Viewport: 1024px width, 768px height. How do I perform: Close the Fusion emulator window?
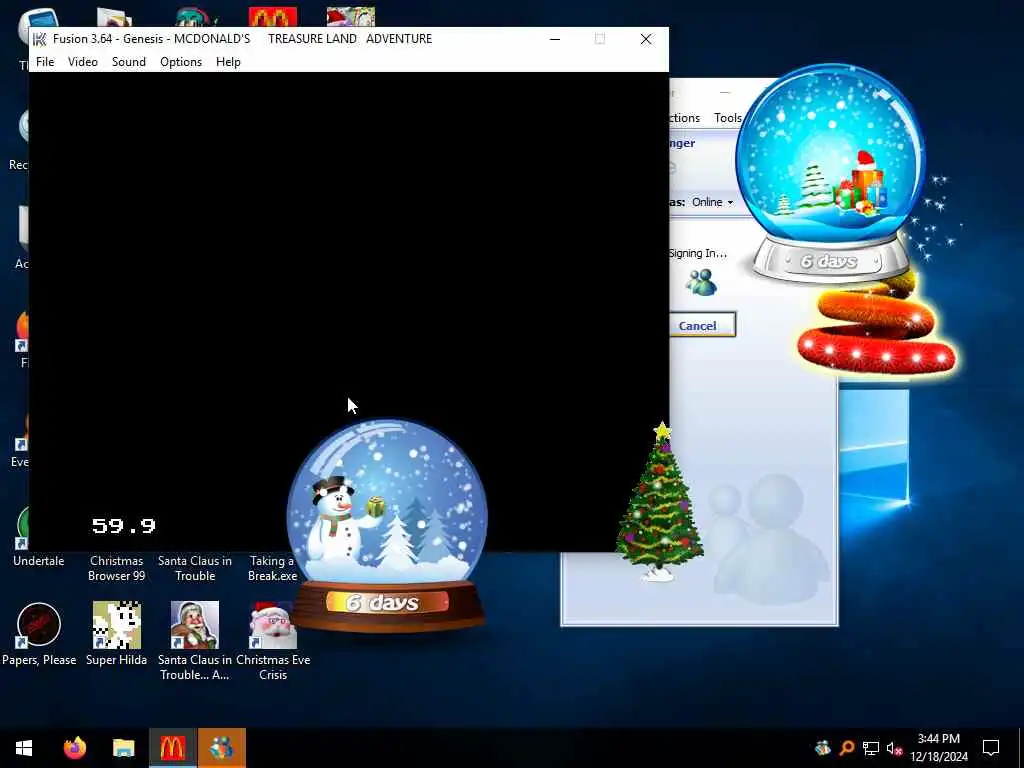click(646, 39)
